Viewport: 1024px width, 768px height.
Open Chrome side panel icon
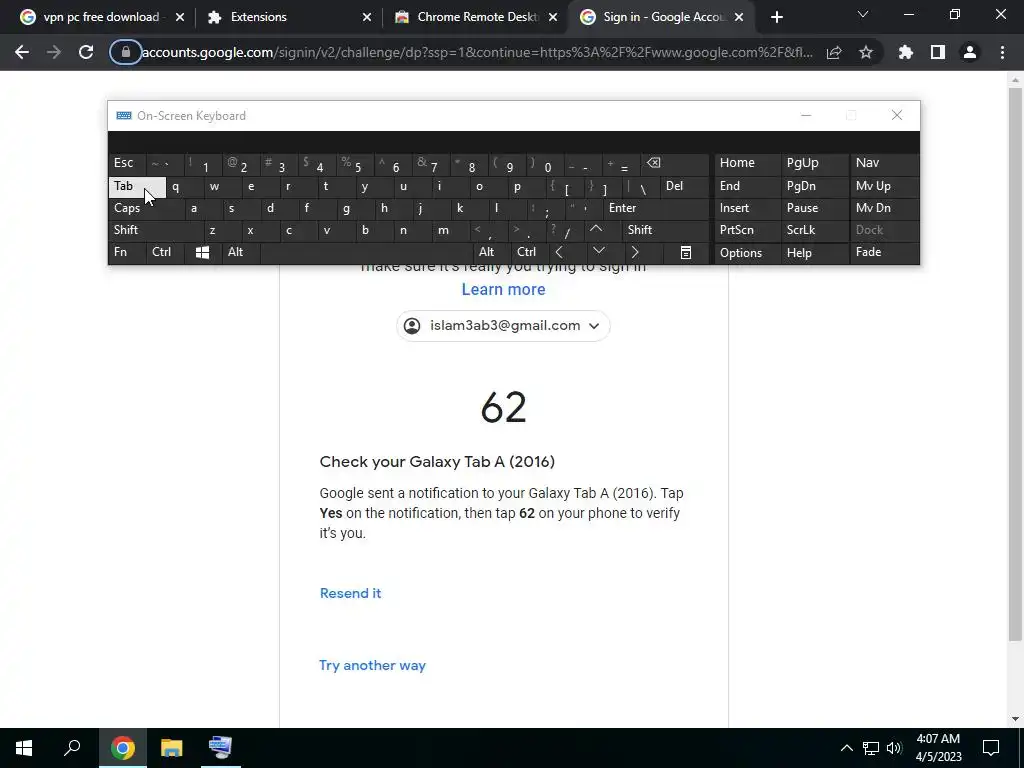(x=938, y=52)
